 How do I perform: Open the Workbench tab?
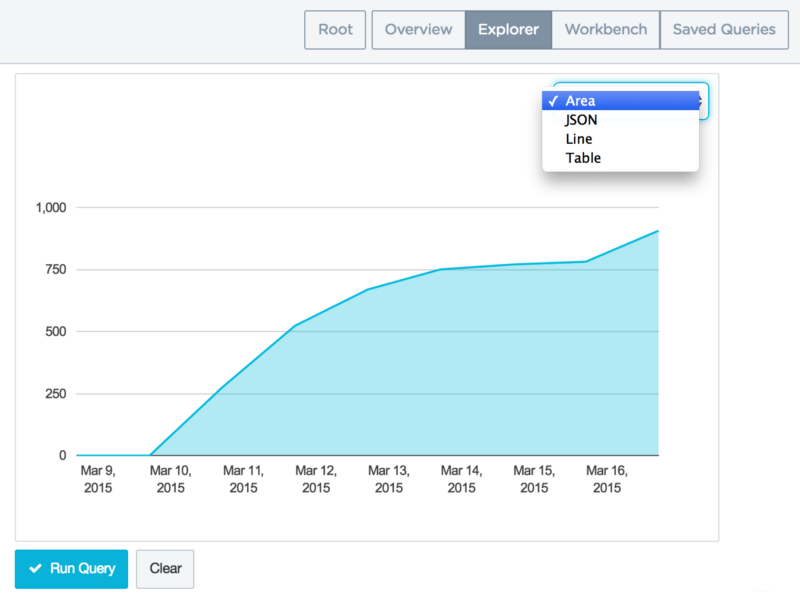606,30
